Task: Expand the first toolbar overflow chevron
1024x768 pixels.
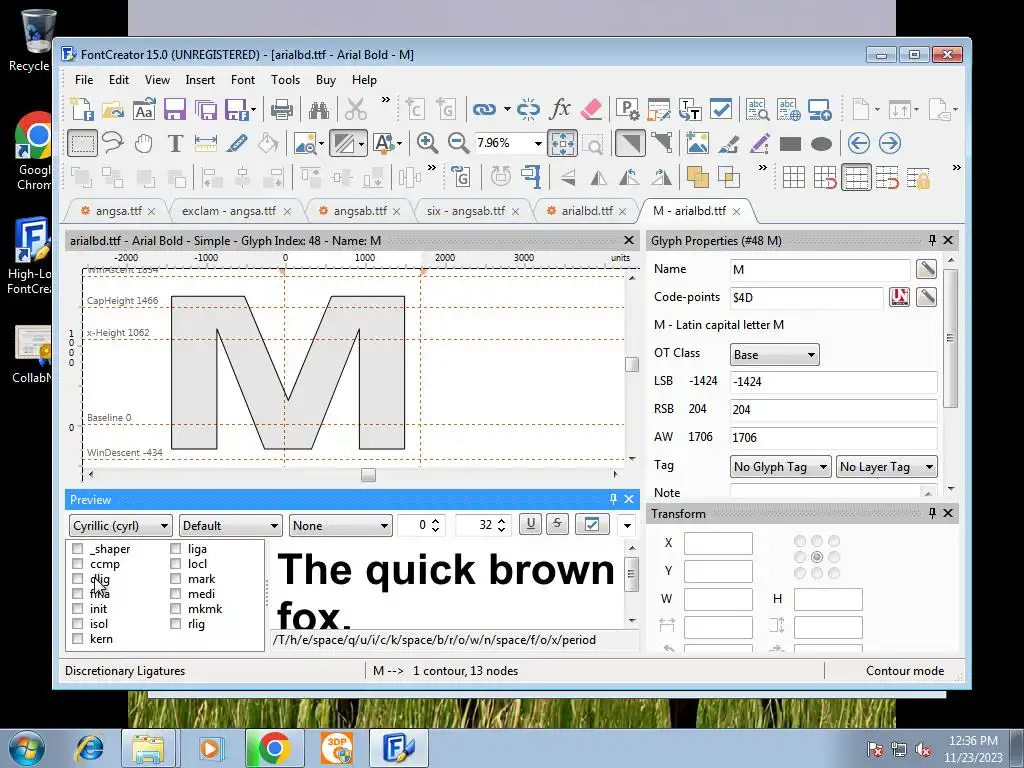Action: pos(386,100)
